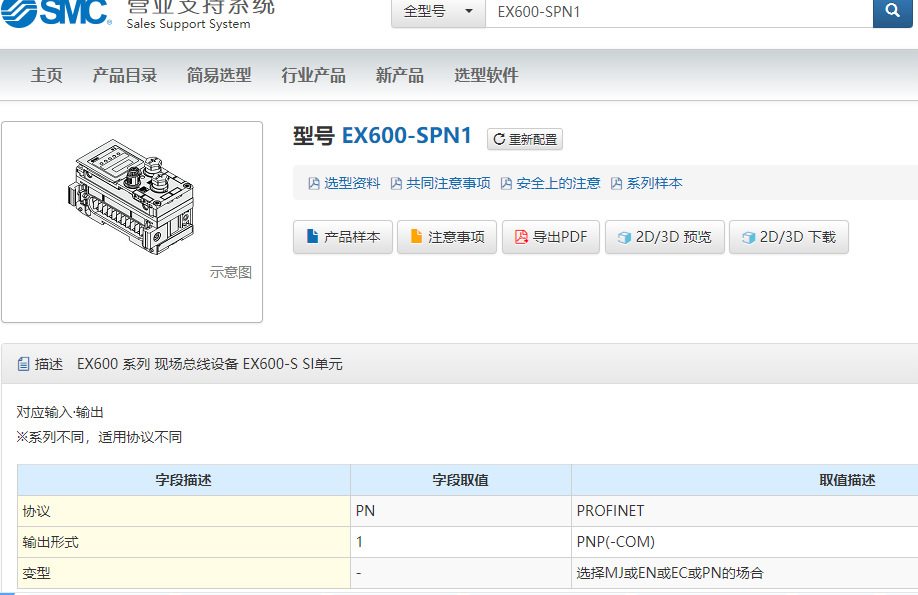
Task: Select the PROFINET description cell
Action: point(745,511)
